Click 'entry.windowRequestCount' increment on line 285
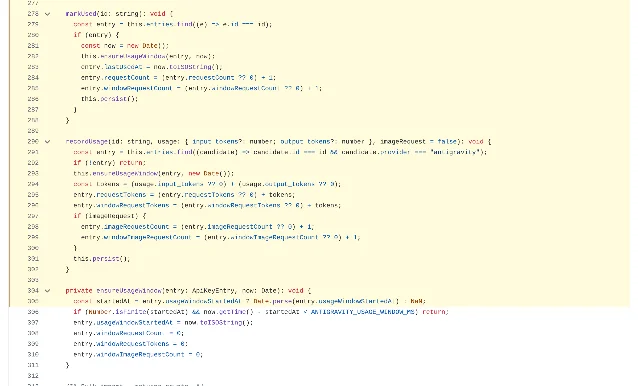Viewport: 638px width, 386px height. [201, 88]
